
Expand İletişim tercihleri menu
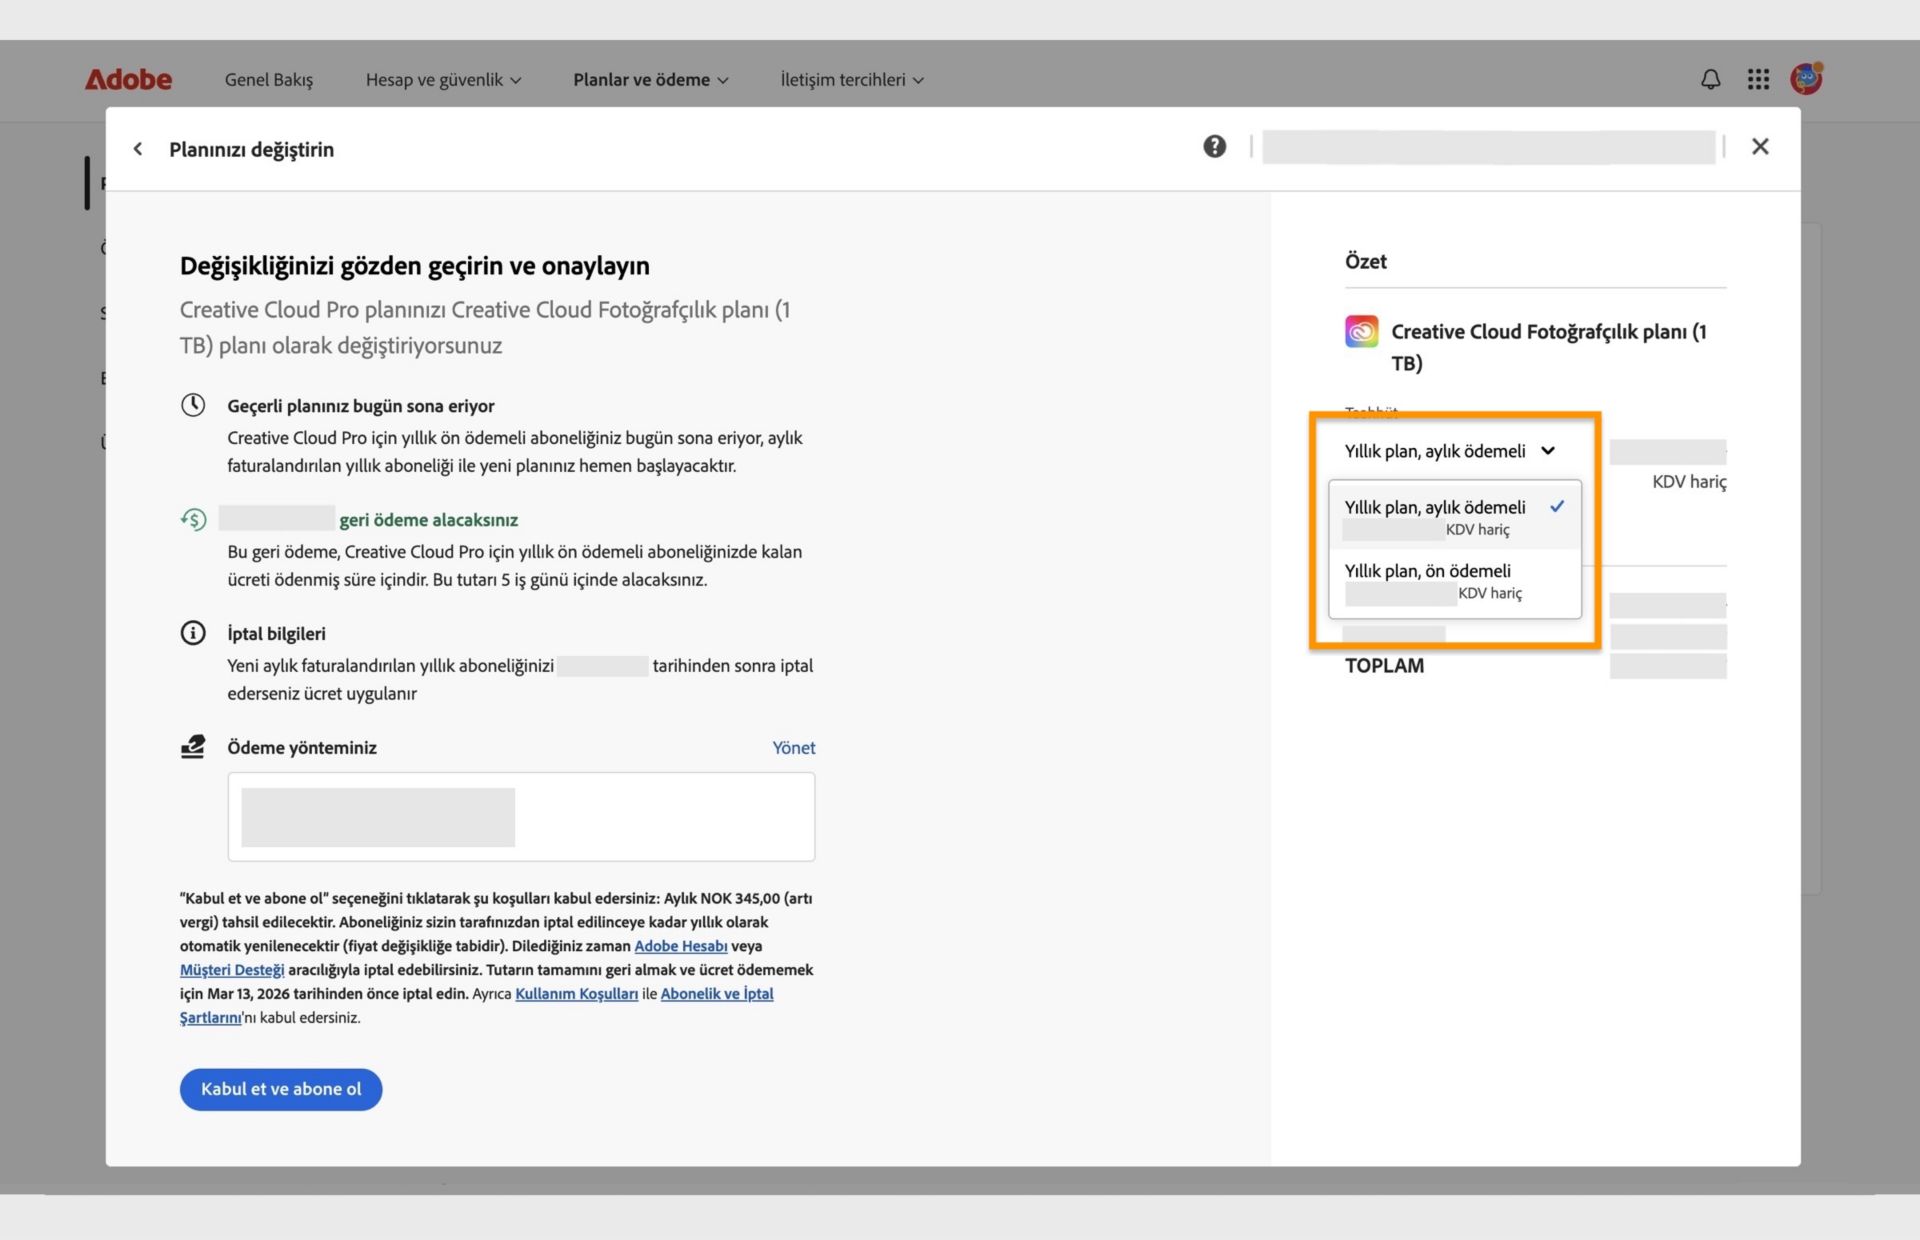[x=851, y=80]
